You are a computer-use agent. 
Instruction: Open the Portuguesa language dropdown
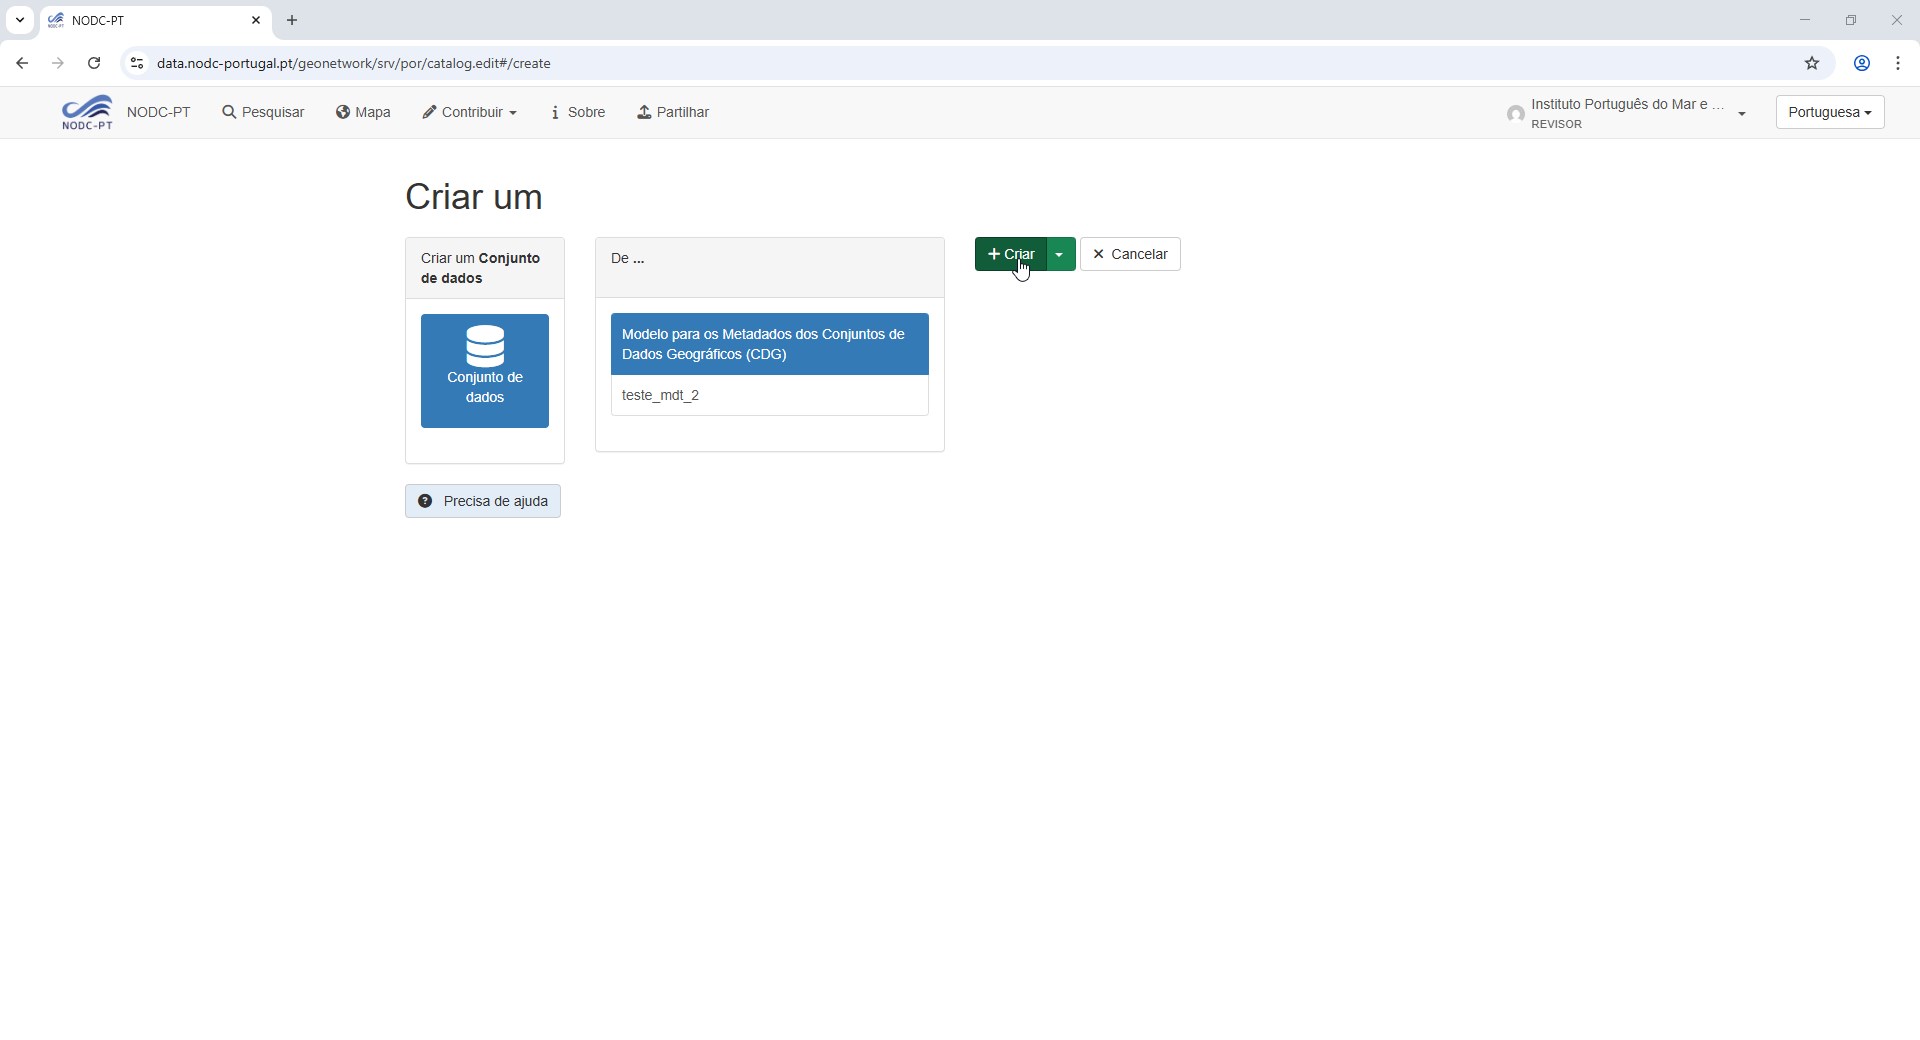(x=1829, y=112)
